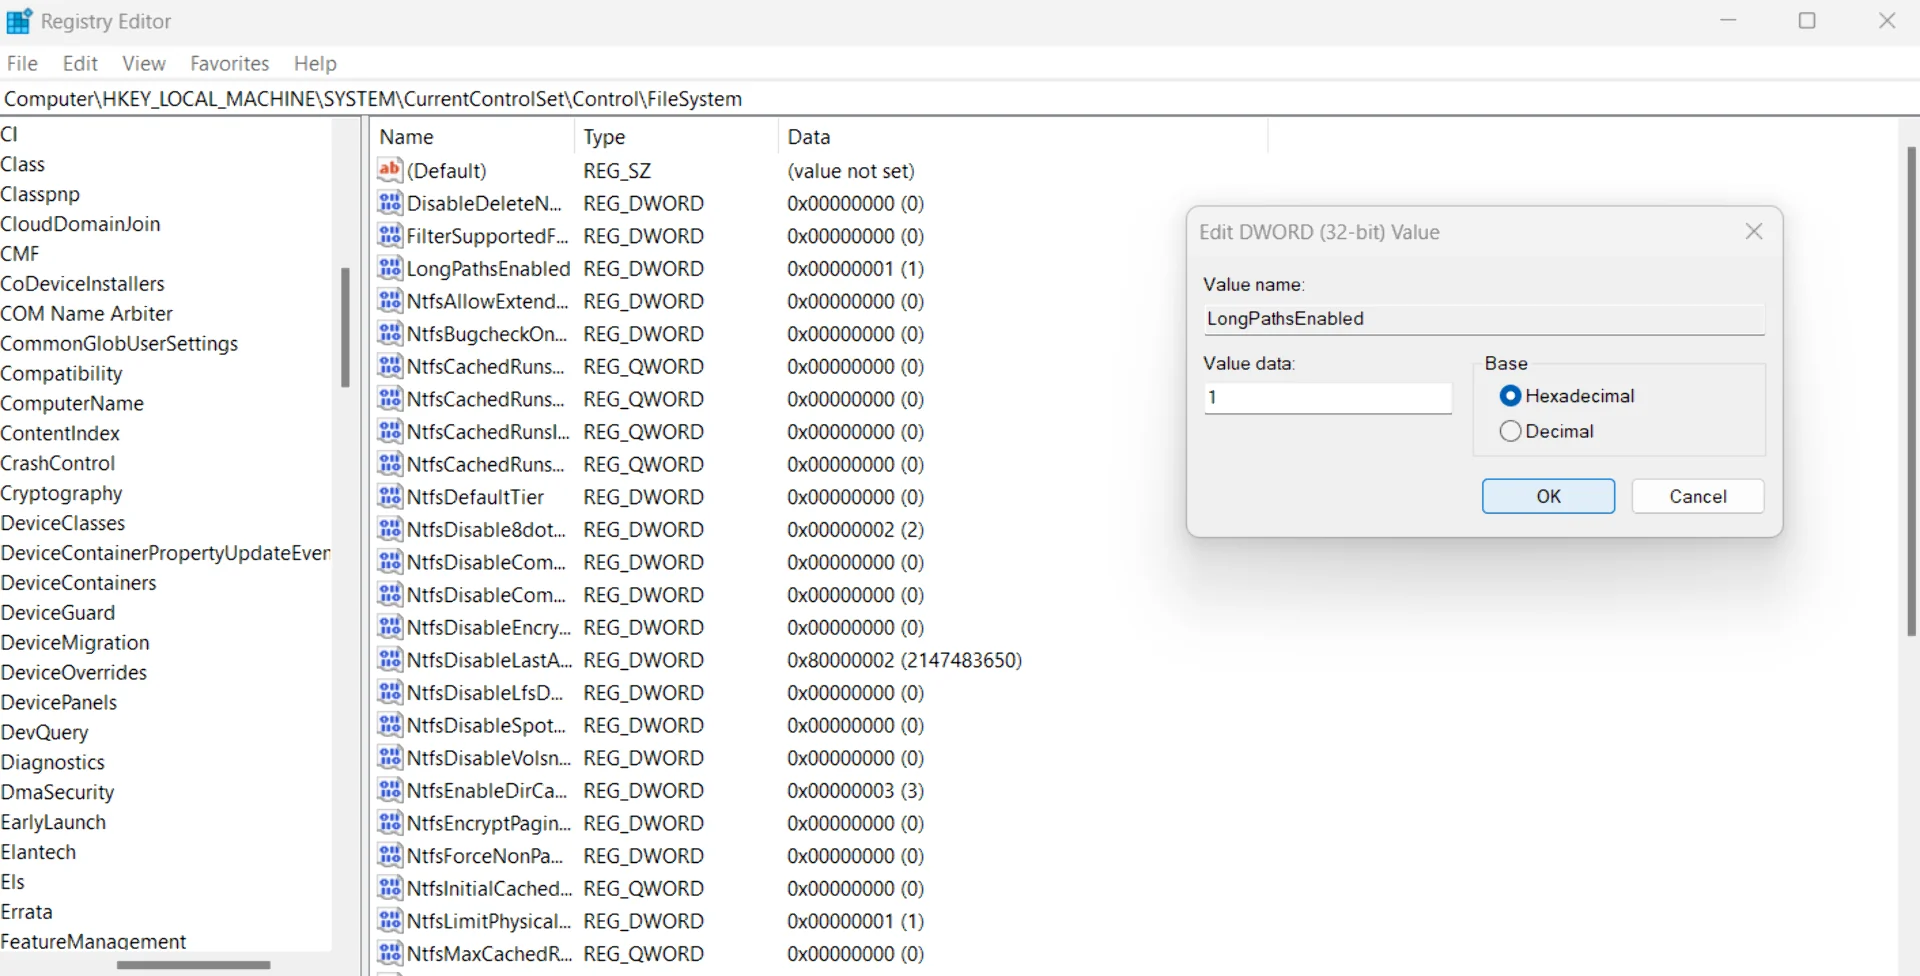Select the NtfsLimitPhysical value icon
Screen dimensions: 1920x976
click(x=390, y=921)
